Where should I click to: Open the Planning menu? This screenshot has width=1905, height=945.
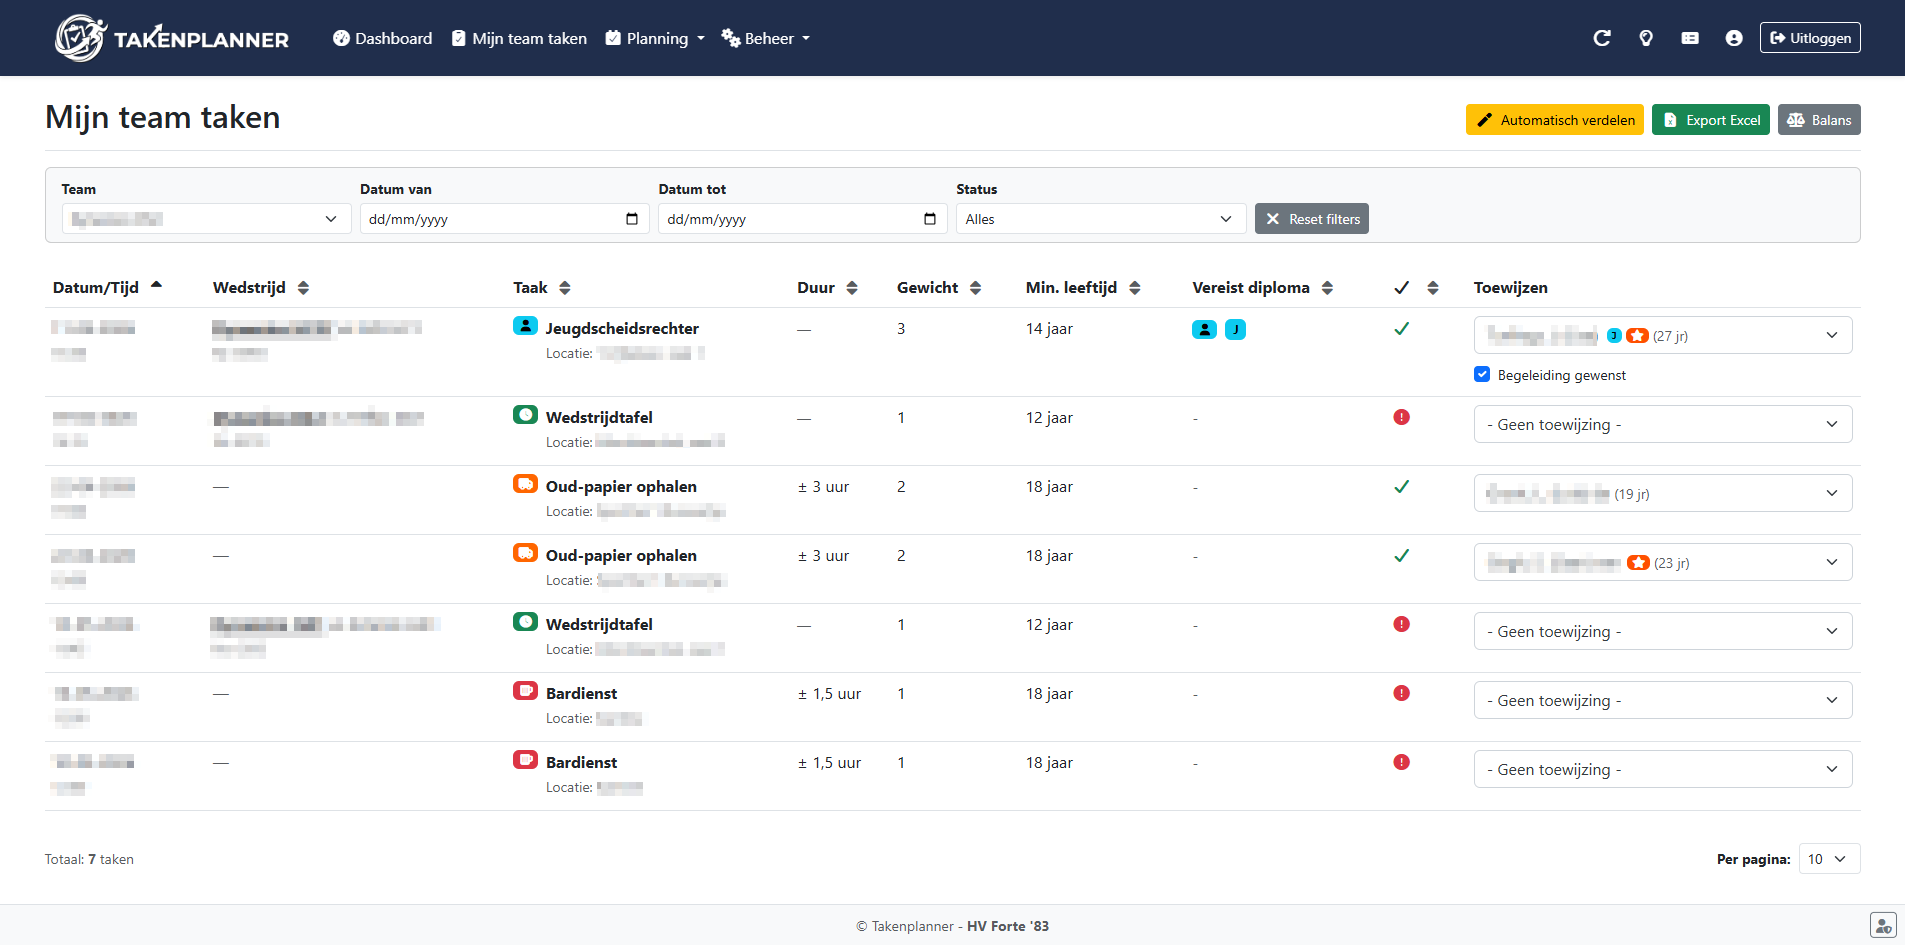656,38
